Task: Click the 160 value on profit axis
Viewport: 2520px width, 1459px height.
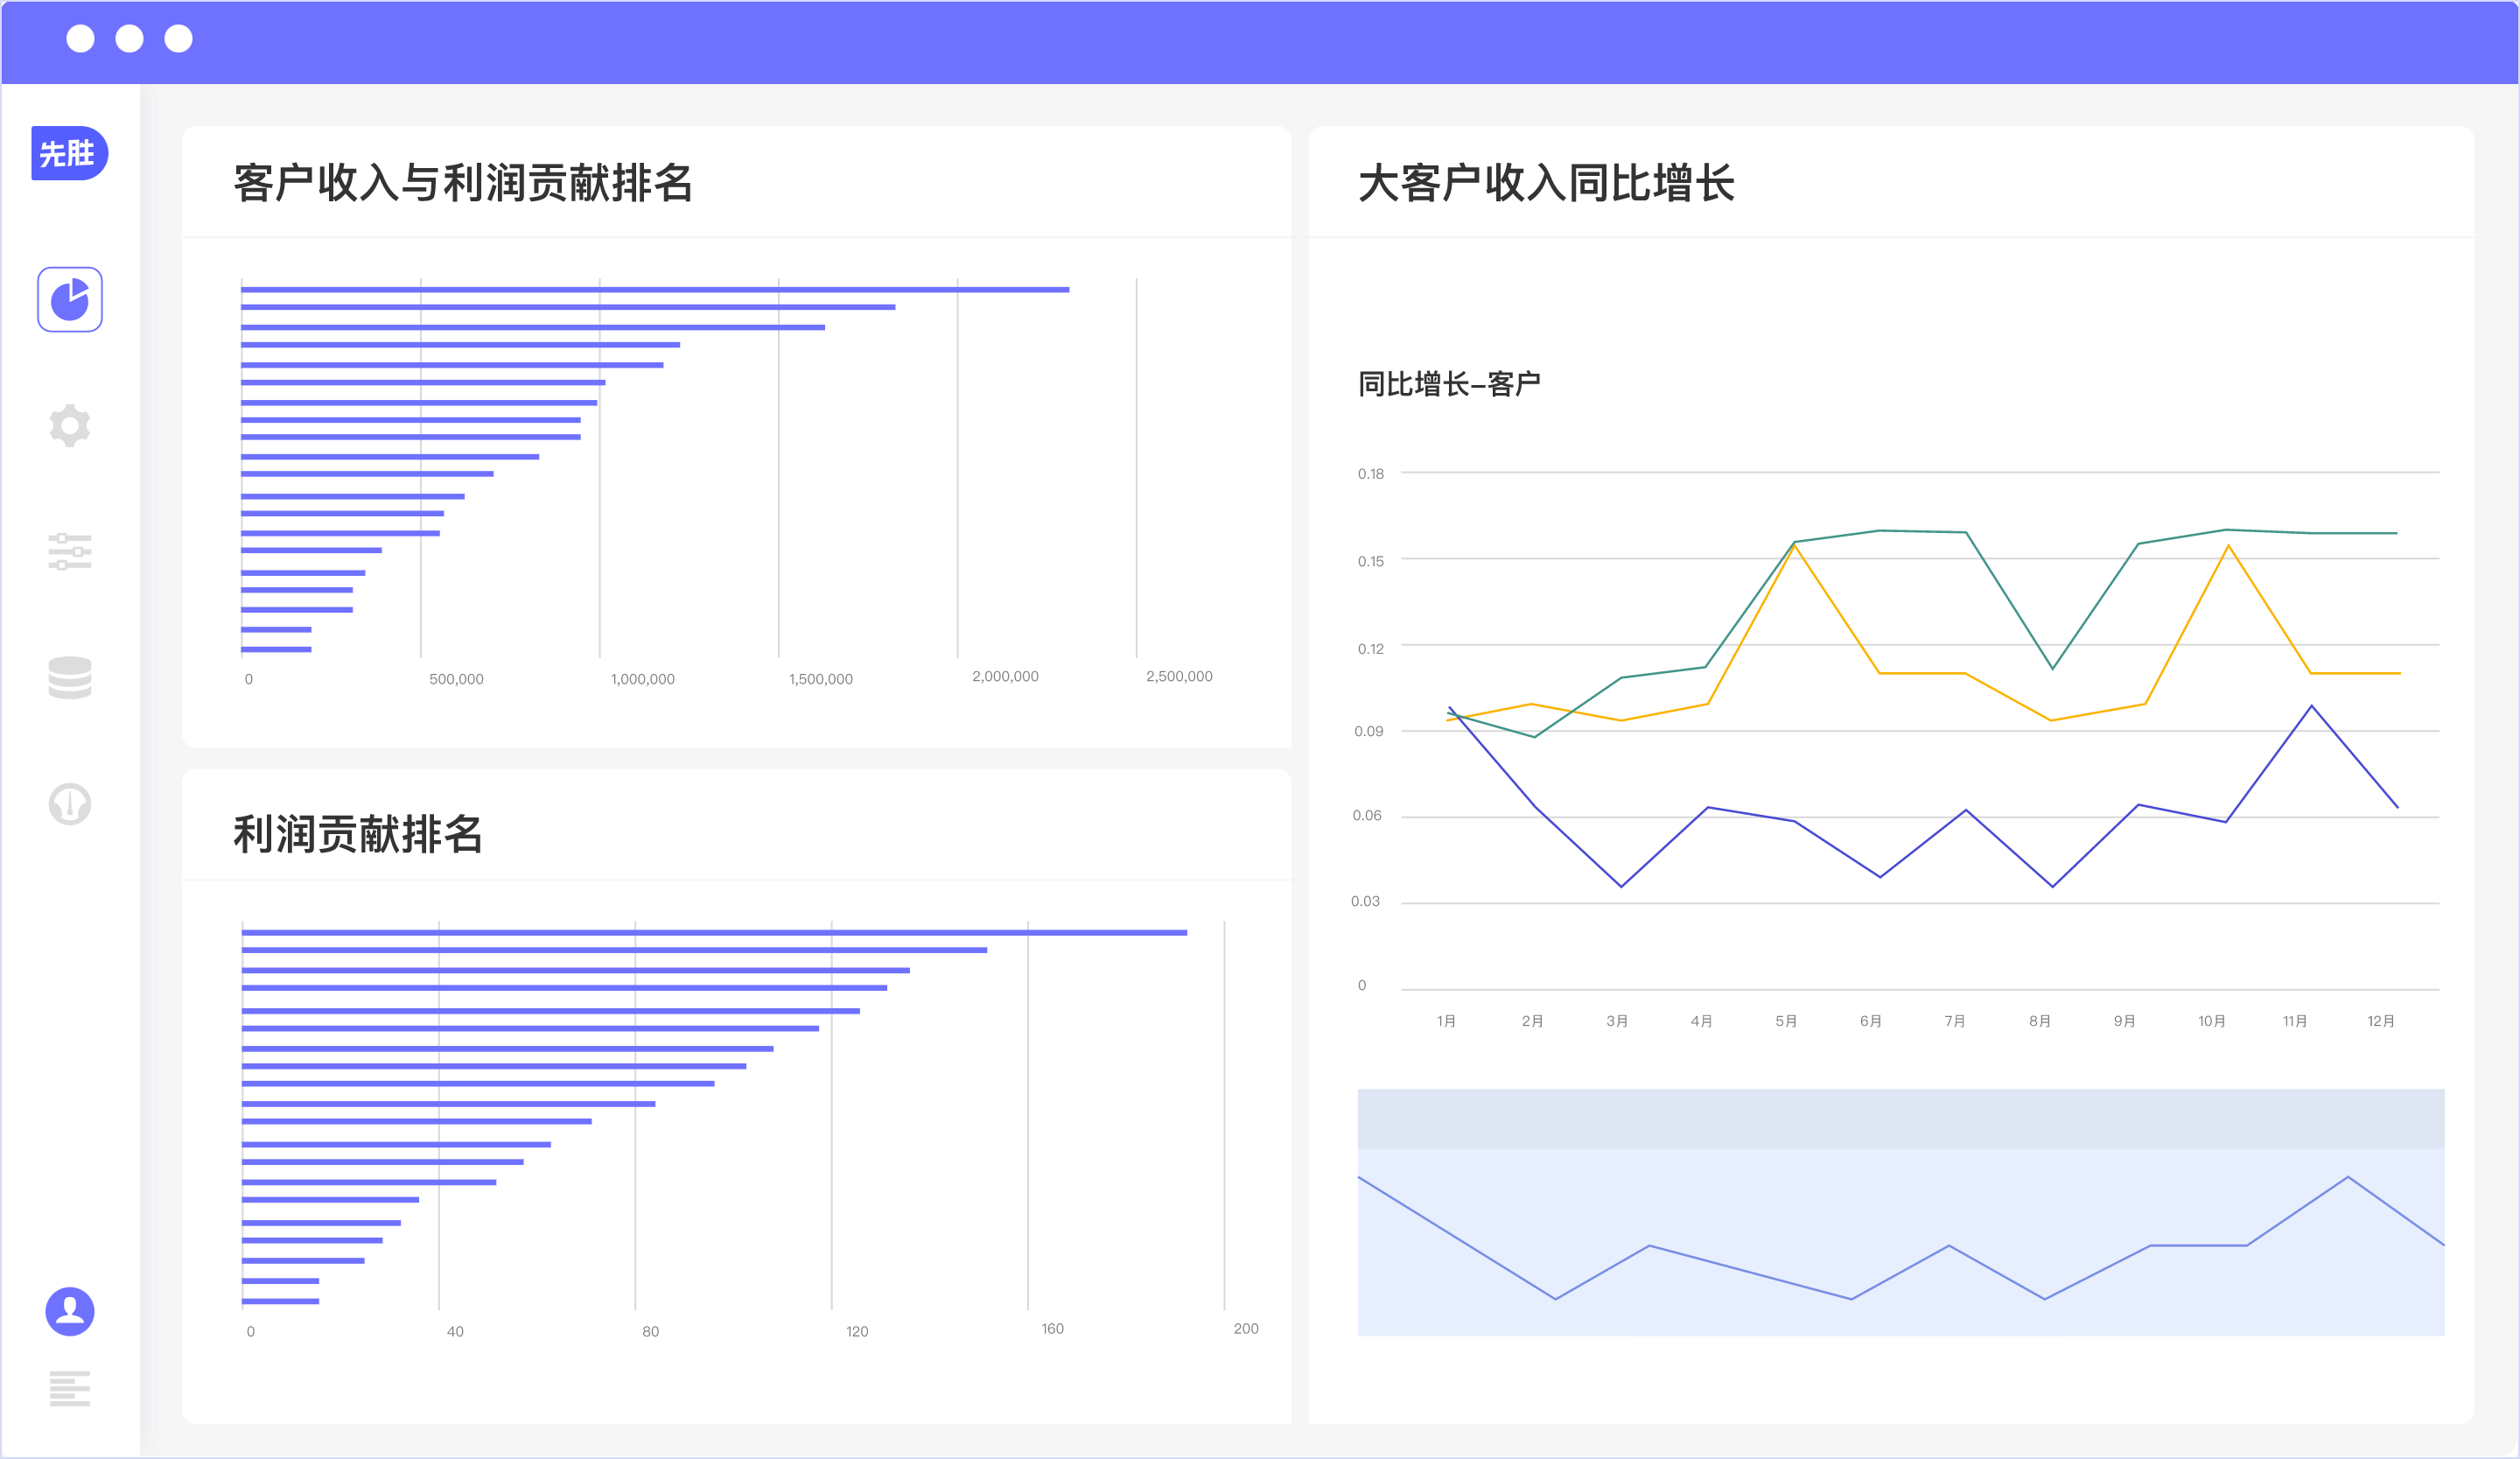Action: (1052, 1329)
